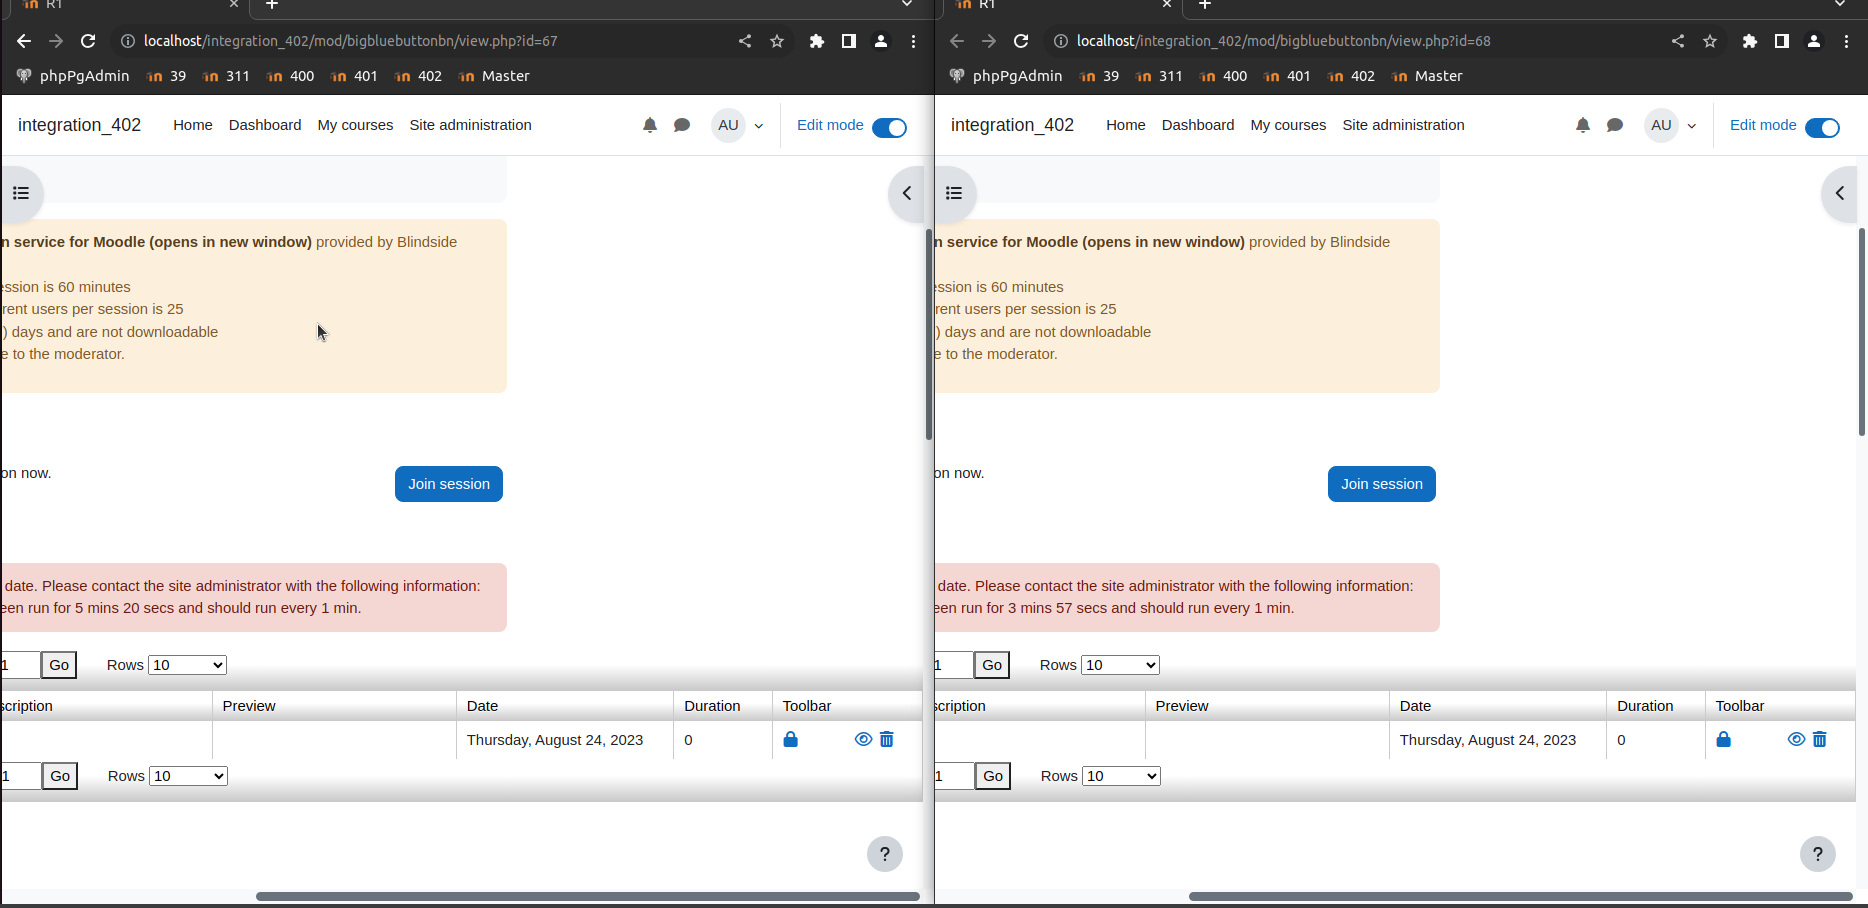Open My courses in right Moodle navigation
The image size is (1868, 908).
pos(1288,125)
